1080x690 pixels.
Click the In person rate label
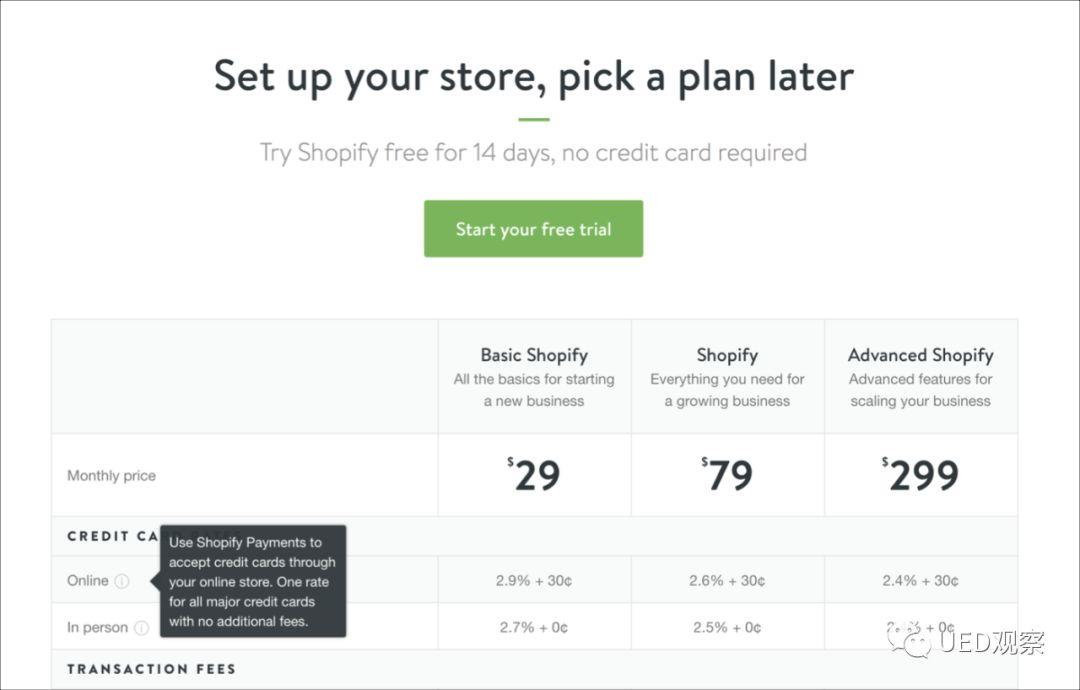[x=97, y=627]
